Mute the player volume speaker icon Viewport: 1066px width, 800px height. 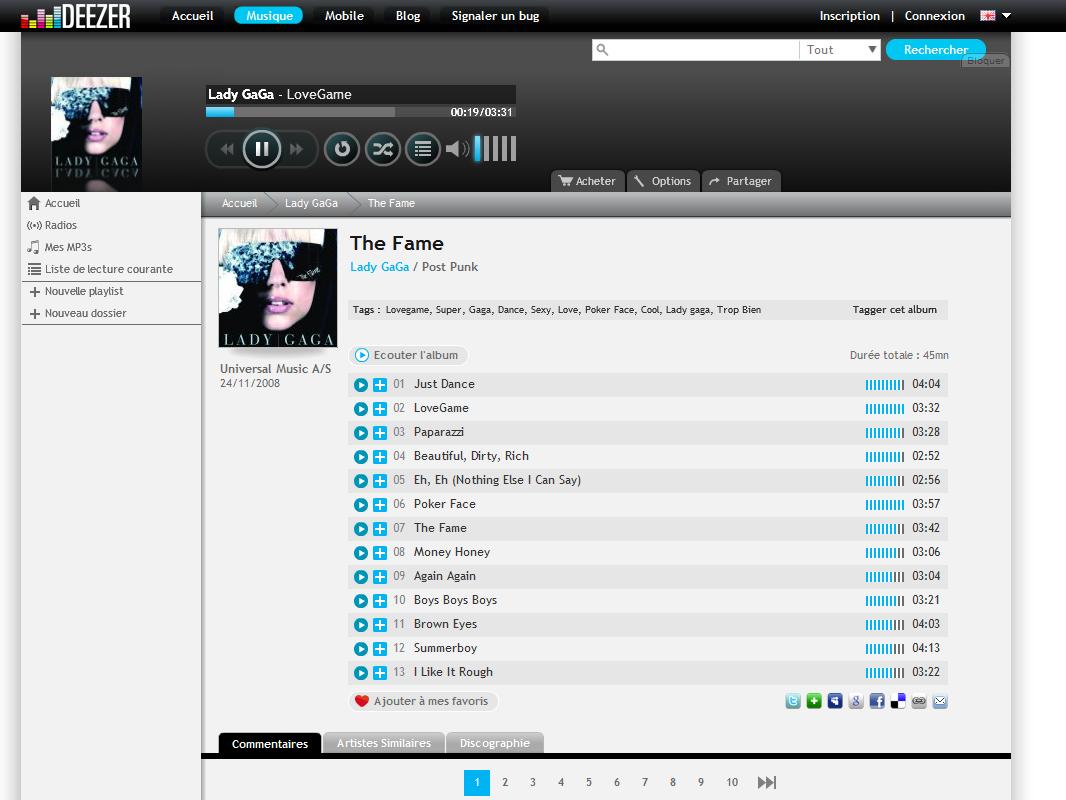tap(456, 149)
